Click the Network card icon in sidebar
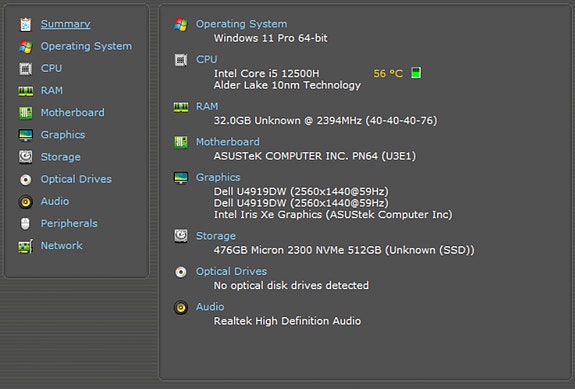575x389 pixels. coord(26,246)
